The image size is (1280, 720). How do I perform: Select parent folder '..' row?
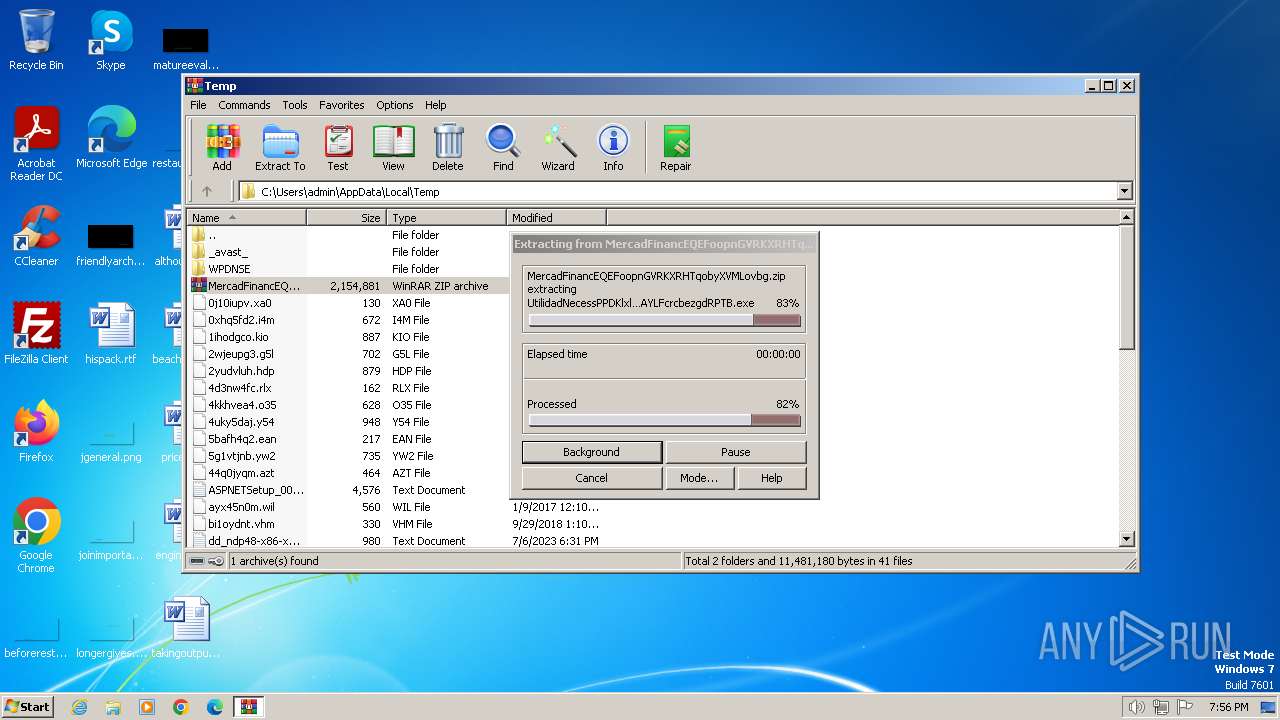pos(348,235)
